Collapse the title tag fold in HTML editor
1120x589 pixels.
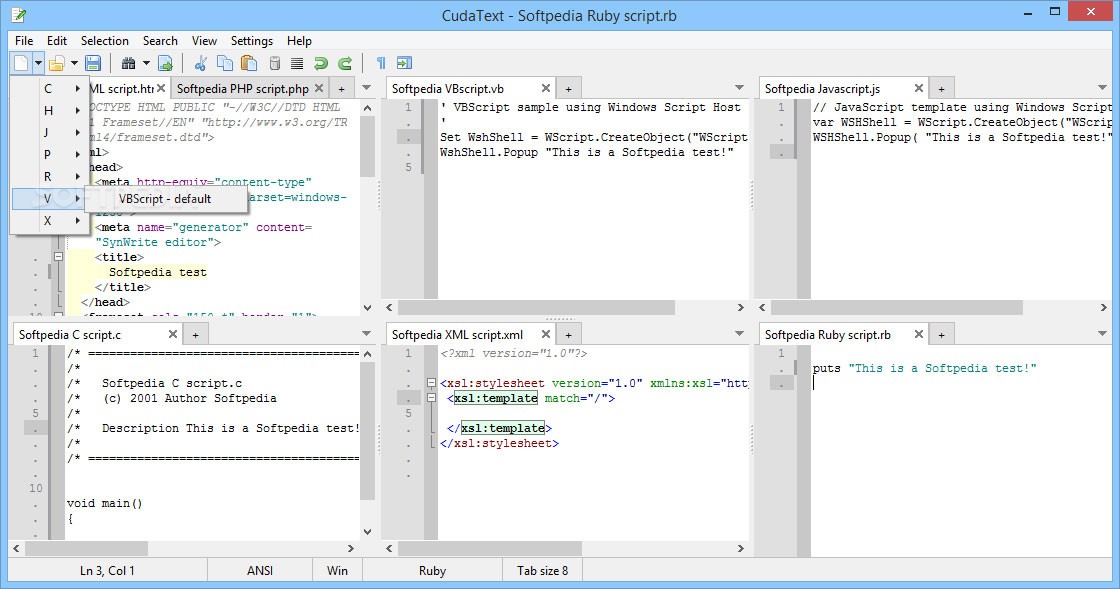59,257
